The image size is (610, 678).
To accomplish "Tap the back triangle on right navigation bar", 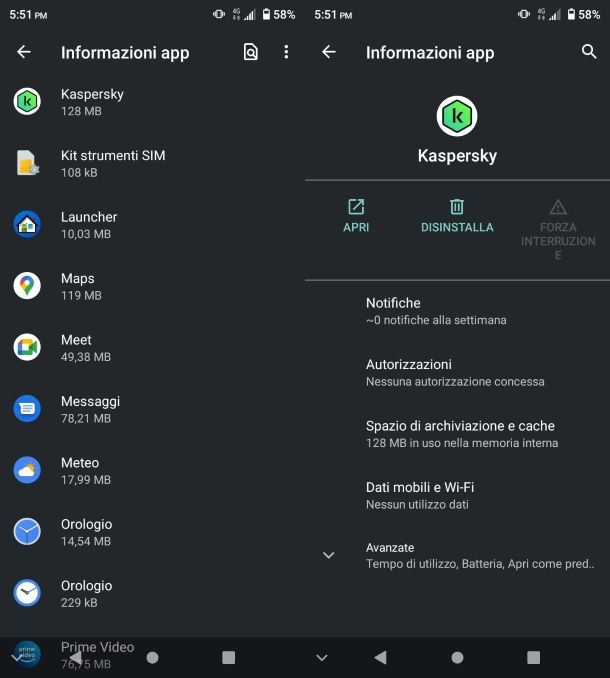I will 380,658.
